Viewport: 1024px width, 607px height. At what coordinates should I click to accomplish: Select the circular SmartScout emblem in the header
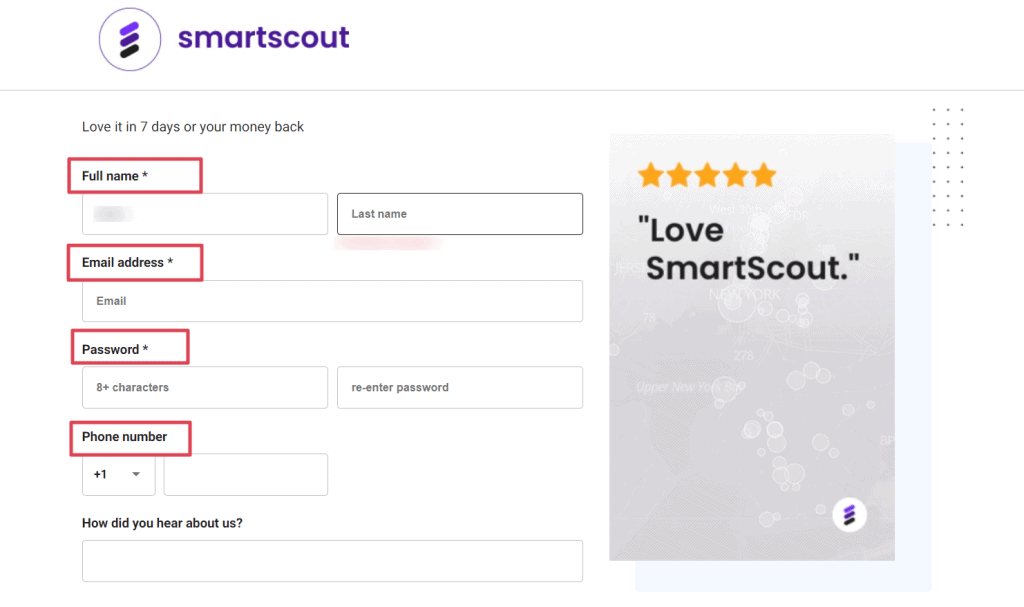(129, 39)
